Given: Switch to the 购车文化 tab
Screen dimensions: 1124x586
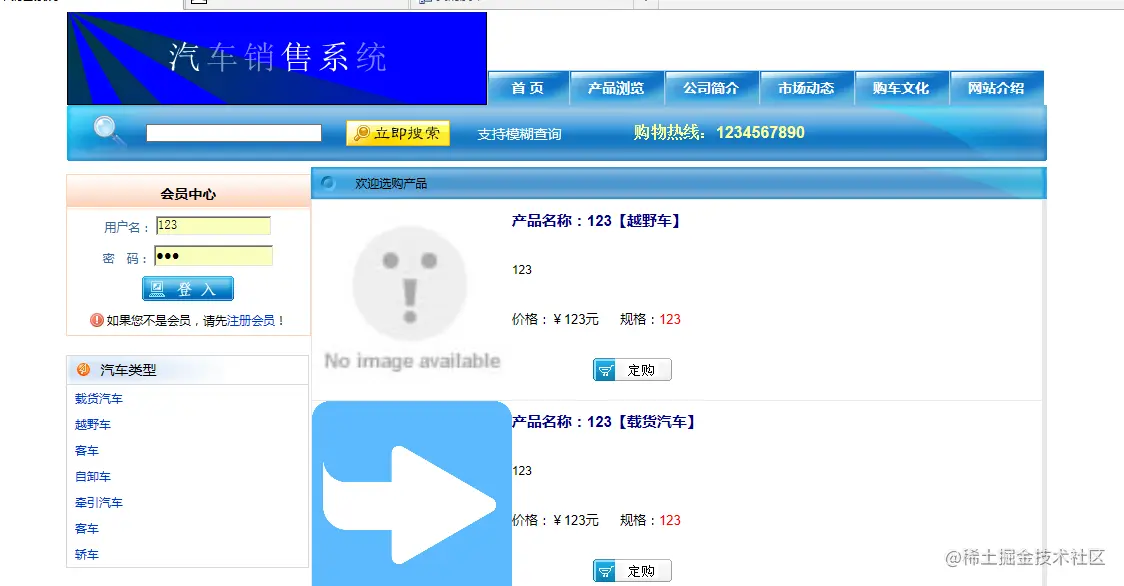Looking at the screenshot, I should 901,88.
